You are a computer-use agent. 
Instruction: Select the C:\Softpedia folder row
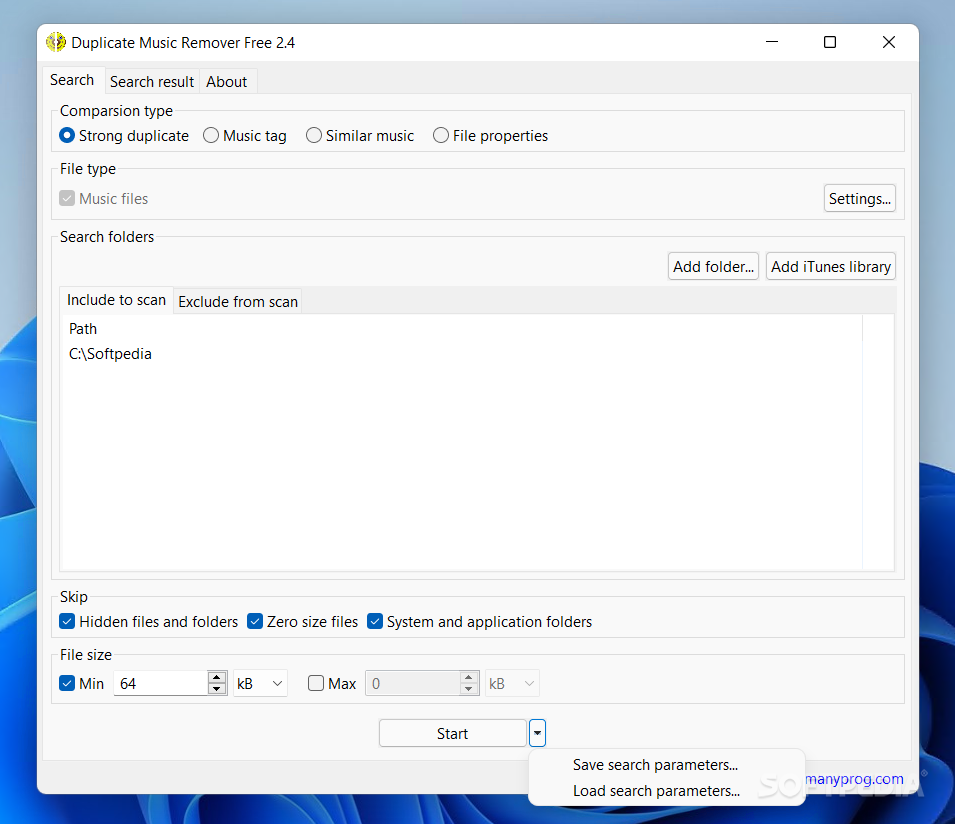coord(461,354)
